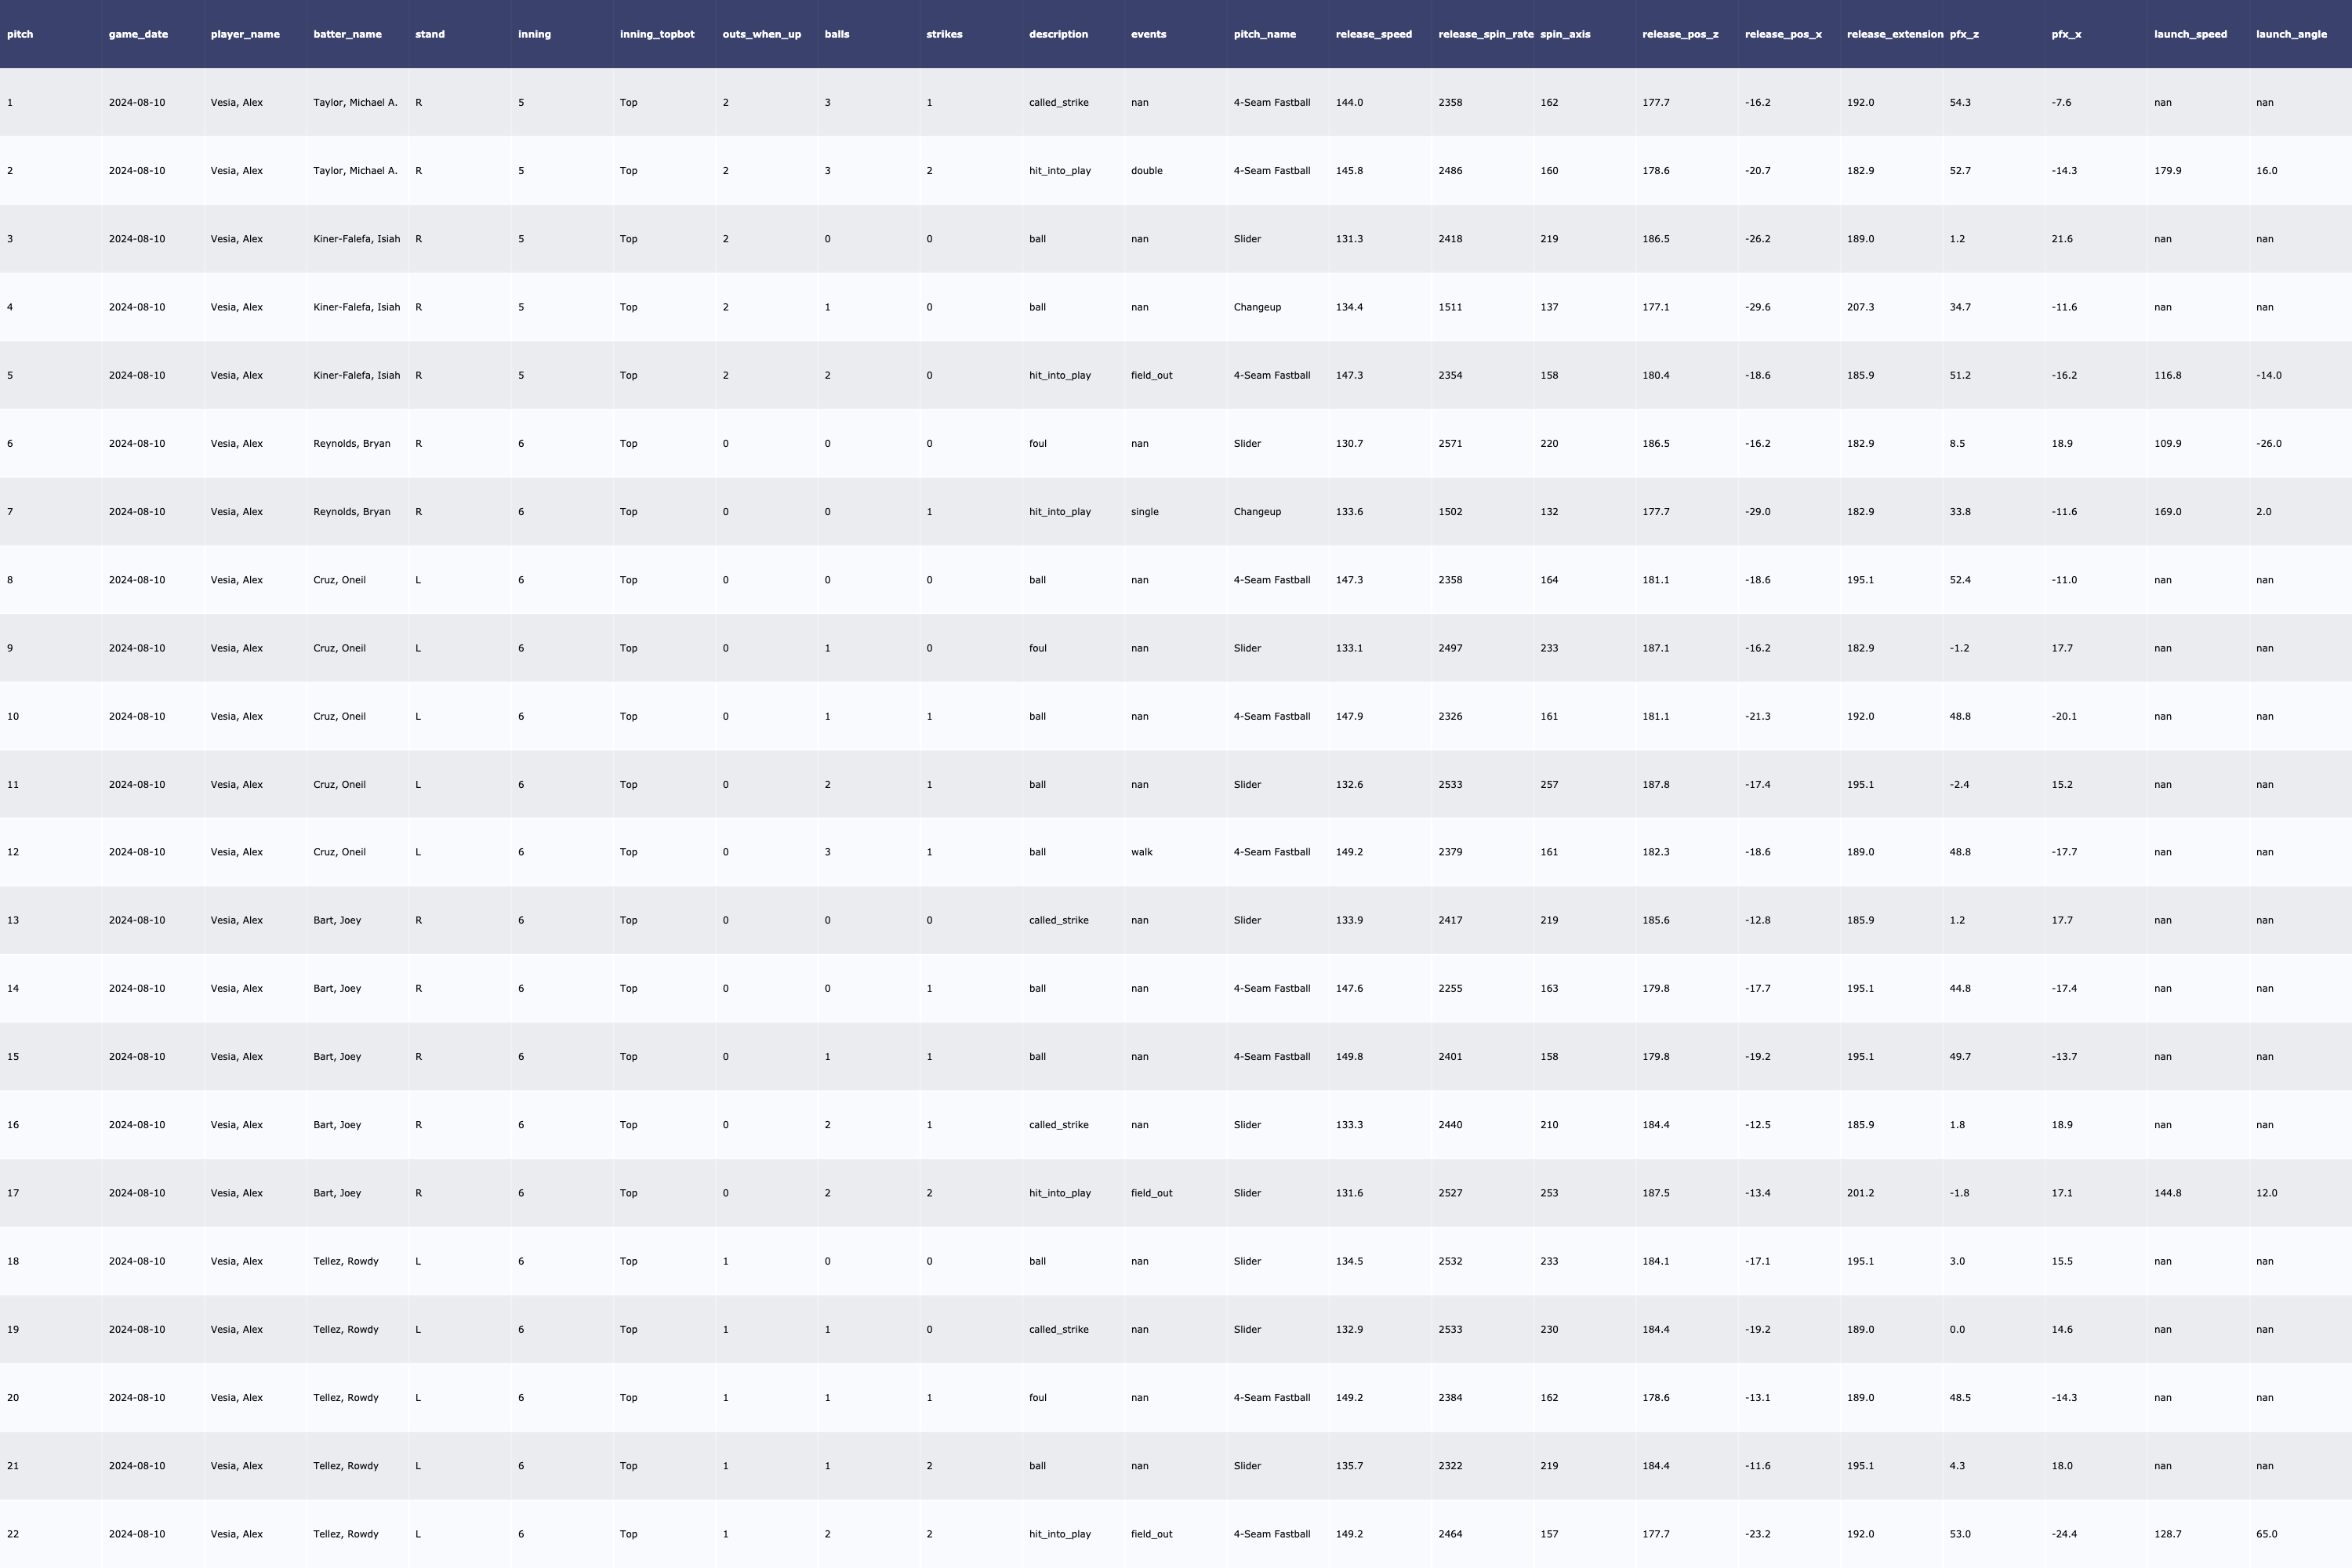Click the pitch_name column header
This screenshot has height=1568, width=2352.
tap(1264, 34)
